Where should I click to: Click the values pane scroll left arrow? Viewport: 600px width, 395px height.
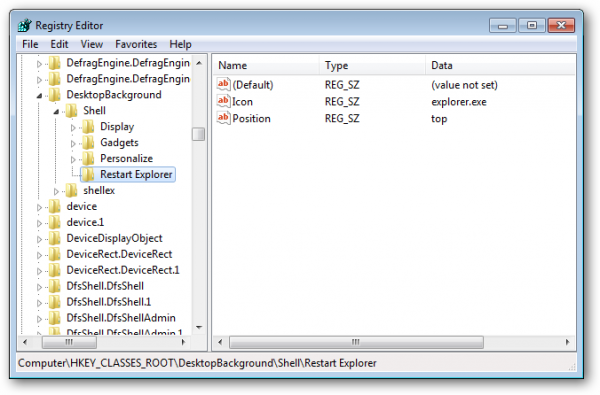(x=220, y=342)
